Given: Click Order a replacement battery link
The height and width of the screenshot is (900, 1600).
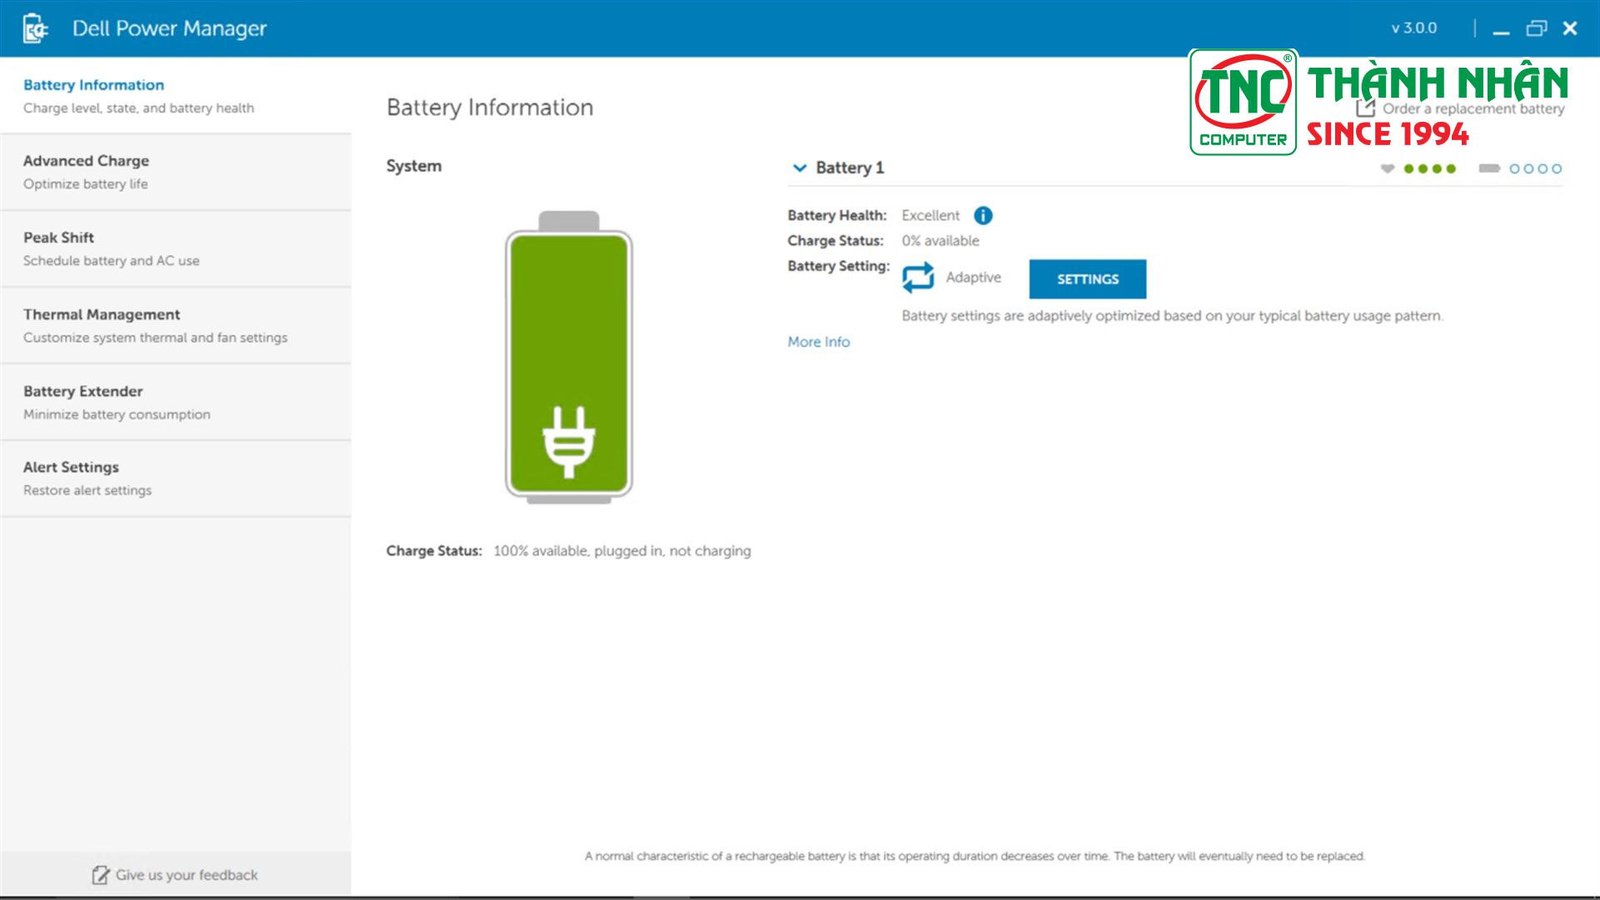Looking at the screenshot, I should (x=1472, y=109).
